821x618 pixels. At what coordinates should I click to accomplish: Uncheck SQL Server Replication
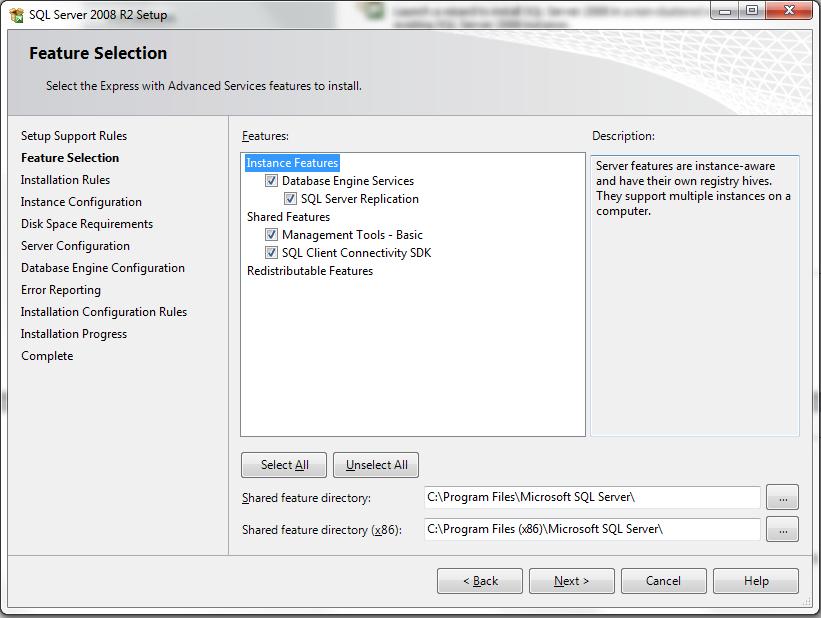[x=290, y=199]
